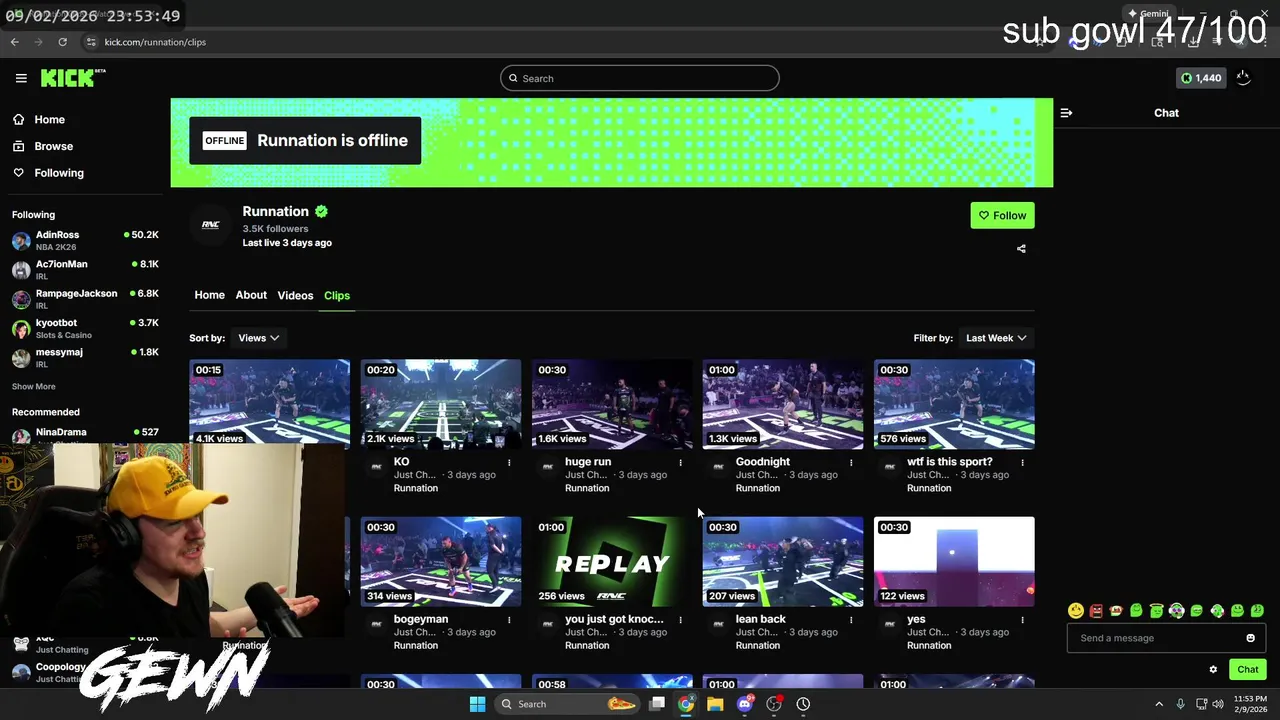
Task: Play the huge run clip thumbnail
Action: pyautogui.click(x=612, y=404)
